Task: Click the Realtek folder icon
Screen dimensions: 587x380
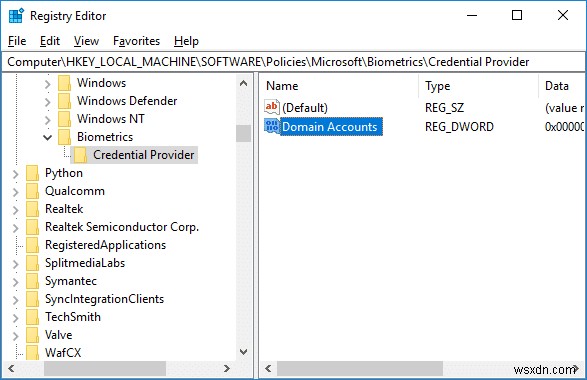Action: click(x=33, y=209)
